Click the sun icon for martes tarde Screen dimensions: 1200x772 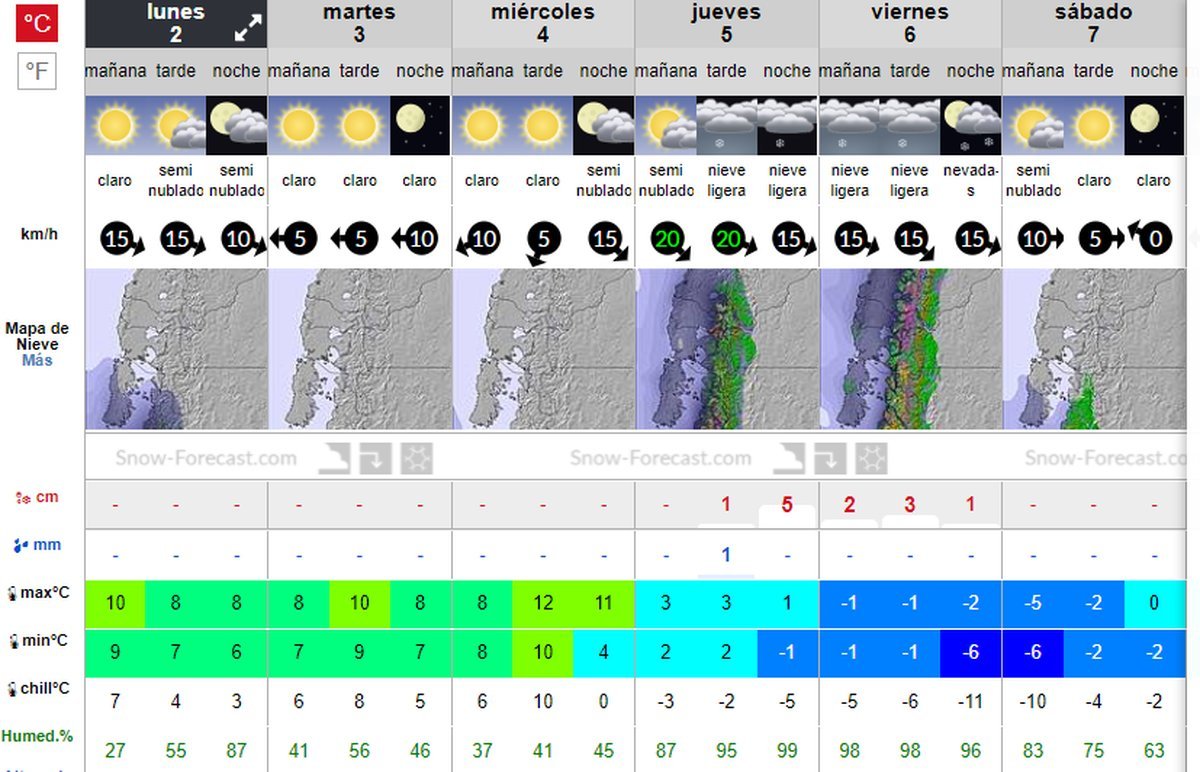coord(359,126)
